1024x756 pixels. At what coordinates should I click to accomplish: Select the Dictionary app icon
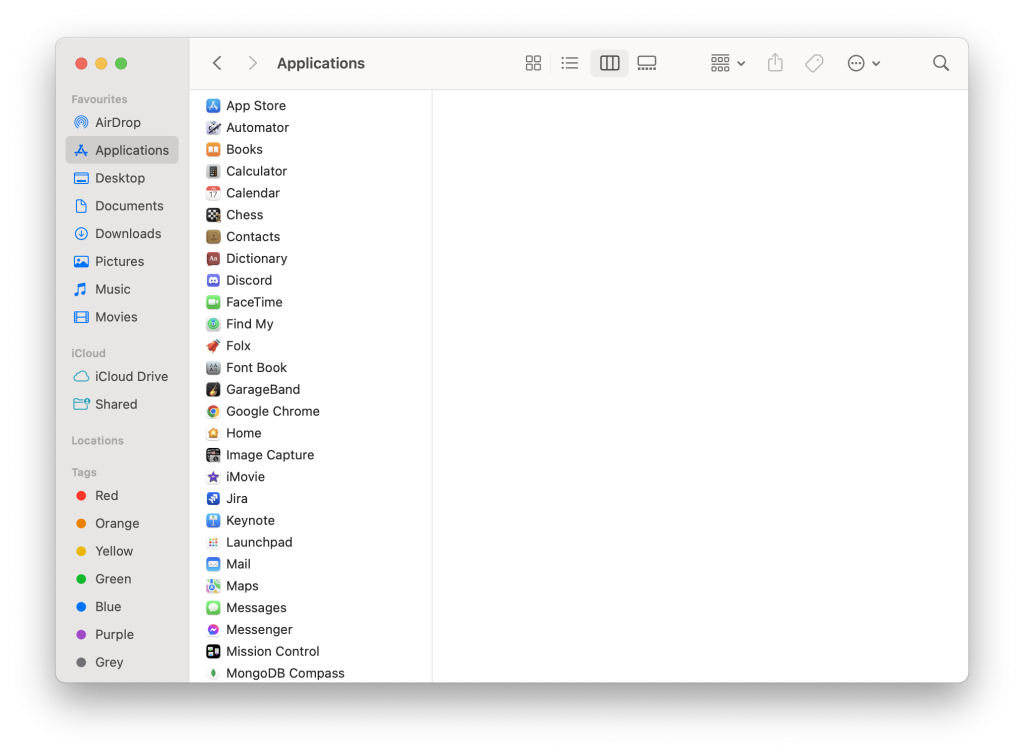point(213,259)
